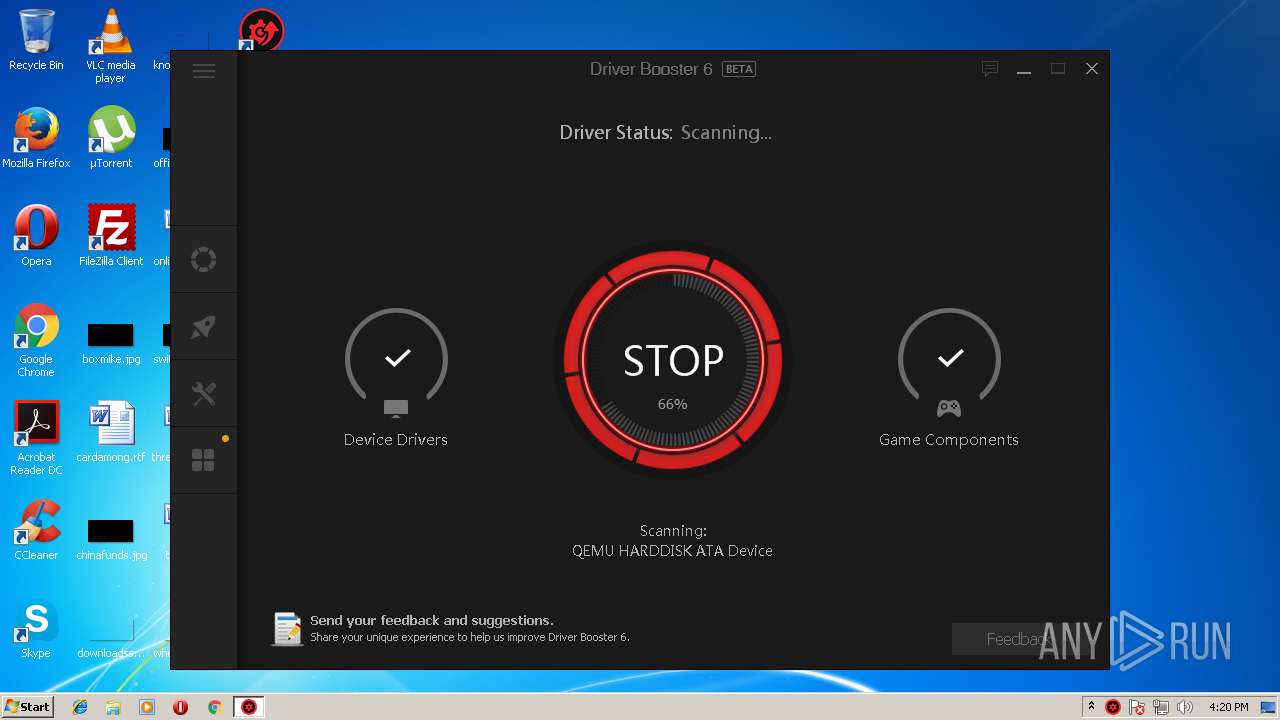Click Send your feedback and suggestions link
Viewport: 1280px width, 720px height.
[432, 620]
